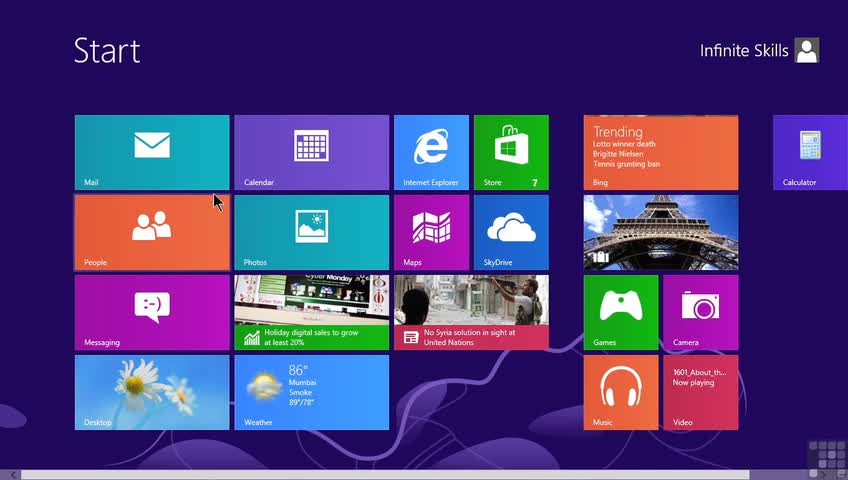Launch Internet Explorer tile
848x480 pixels.
click(x=431, y=152)
